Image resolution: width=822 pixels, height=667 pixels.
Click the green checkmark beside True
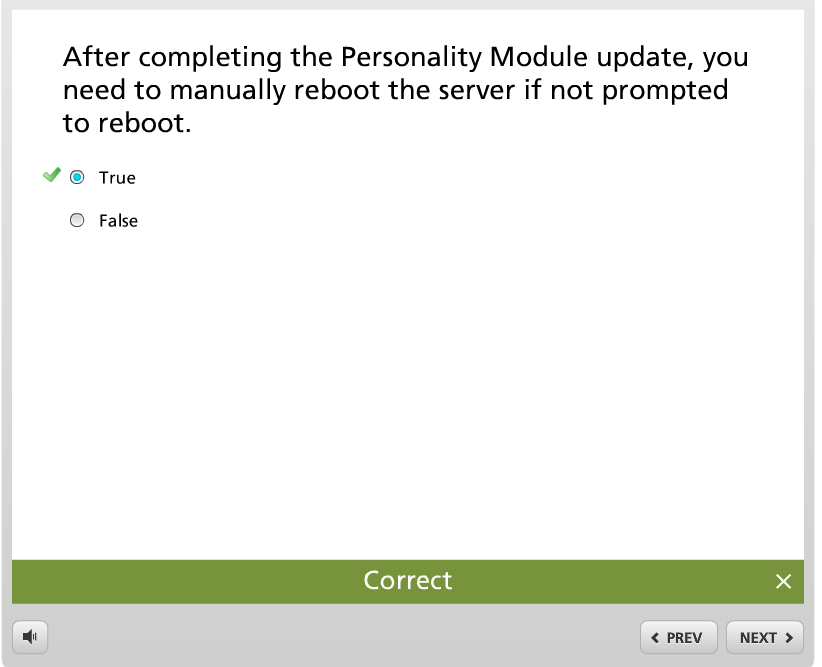(52, 176)
